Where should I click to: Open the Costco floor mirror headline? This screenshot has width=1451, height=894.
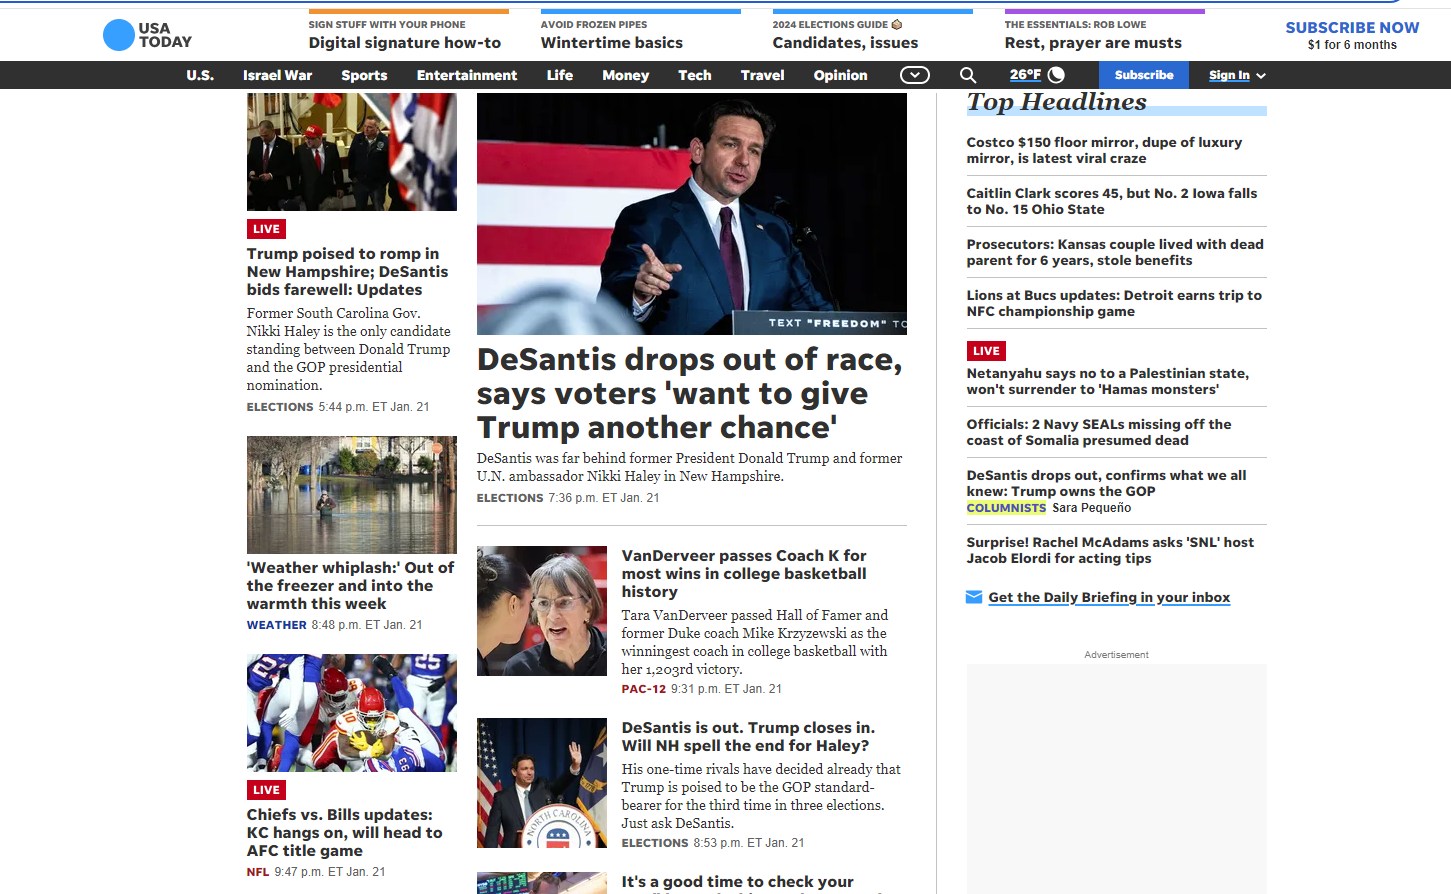pyautogui.click(x=1104, y=151)
